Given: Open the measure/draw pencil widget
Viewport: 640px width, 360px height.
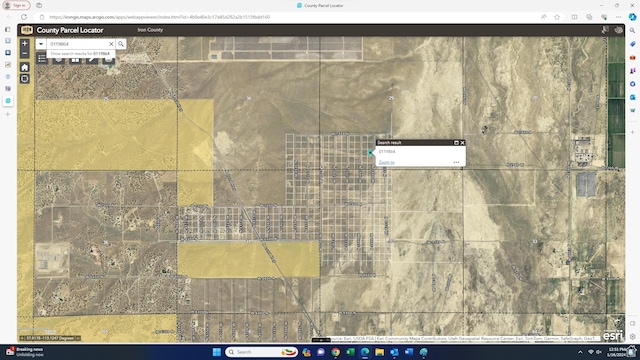Looking at the screenshot, I should (x=92, y=60).
